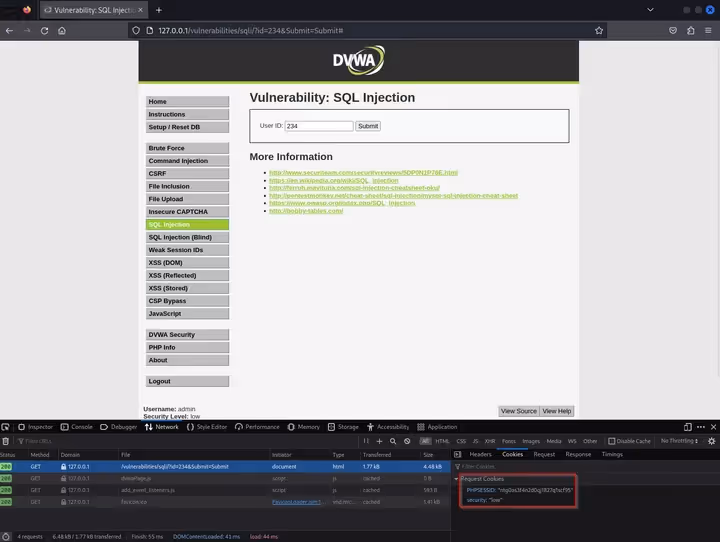Click the View Help button
The height and width of the screenshot is (542, 720).
coord(557,411)
